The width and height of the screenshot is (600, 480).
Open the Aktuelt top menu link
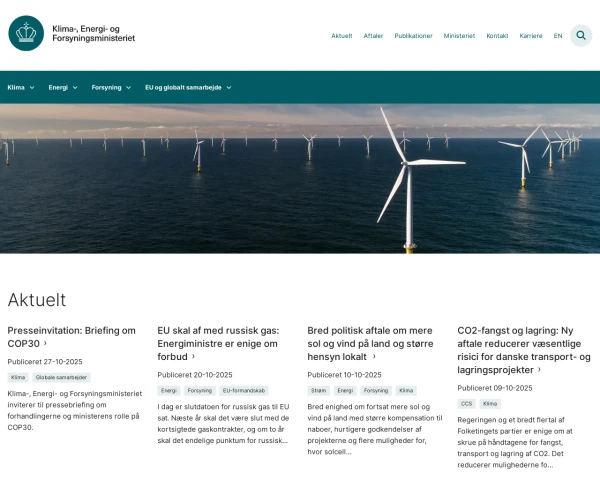[x=342, y=36]
